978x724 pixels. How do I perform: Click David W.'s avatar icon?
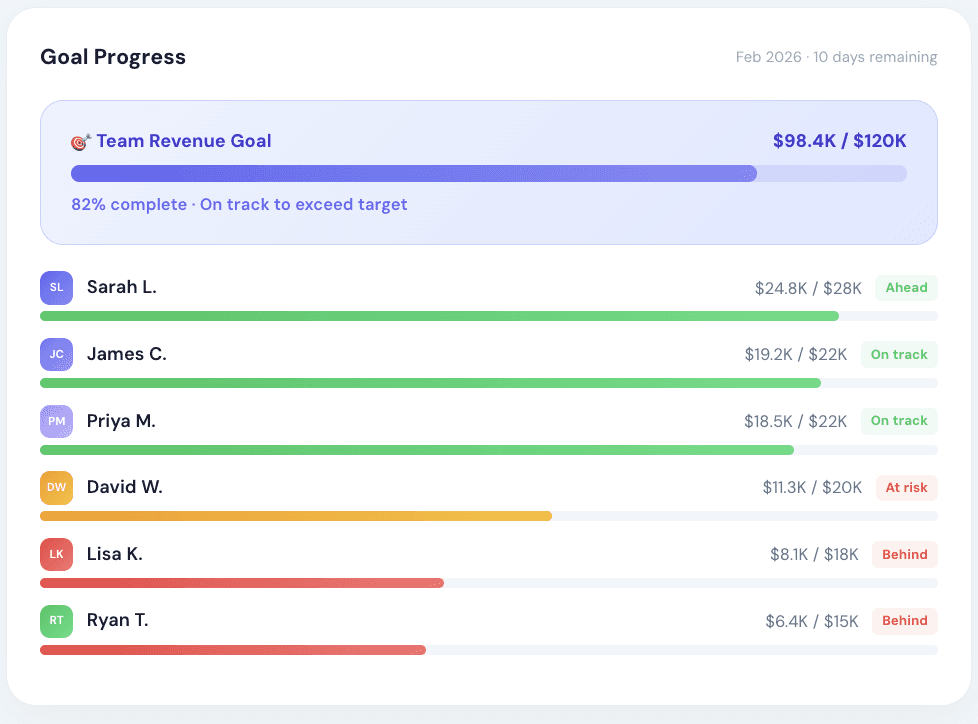[57, 487]
